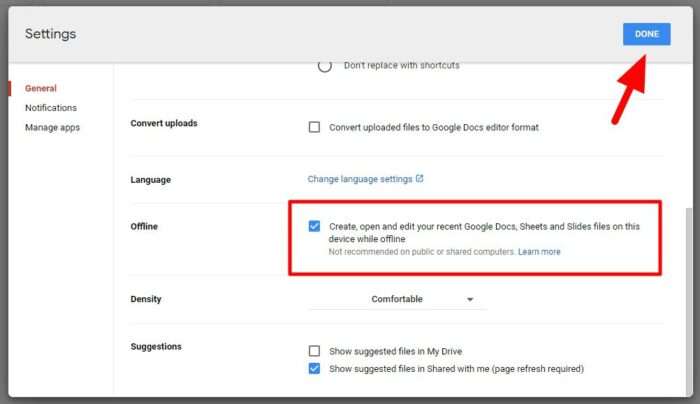The width and height of the screenshot is (700, 404).
Task: Follow the Learn more link under Offline
Action: (x=539, y=252)
